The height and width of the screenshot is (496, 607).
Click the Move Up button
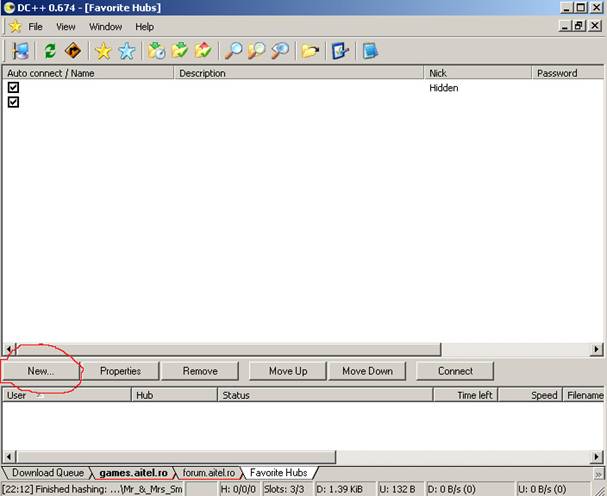[x=288, y=371]
